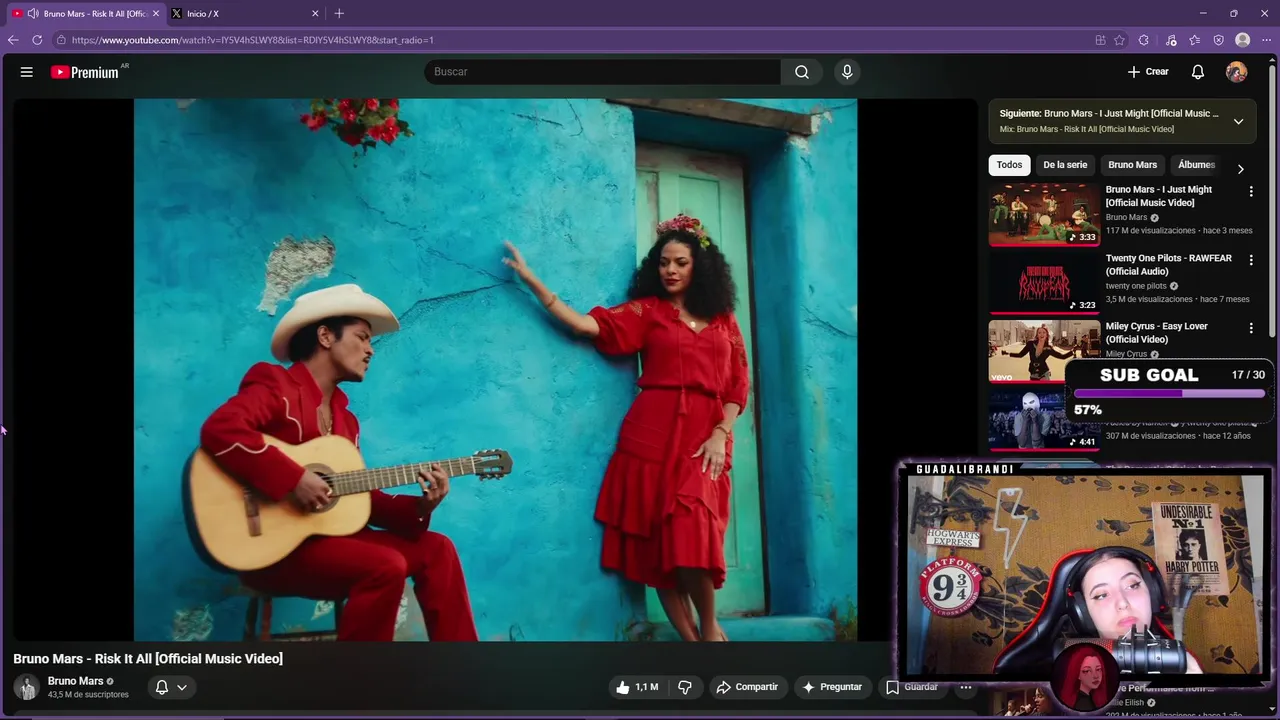
Task: Open browser extensions puzzle icon
Action: (1144, 40)
